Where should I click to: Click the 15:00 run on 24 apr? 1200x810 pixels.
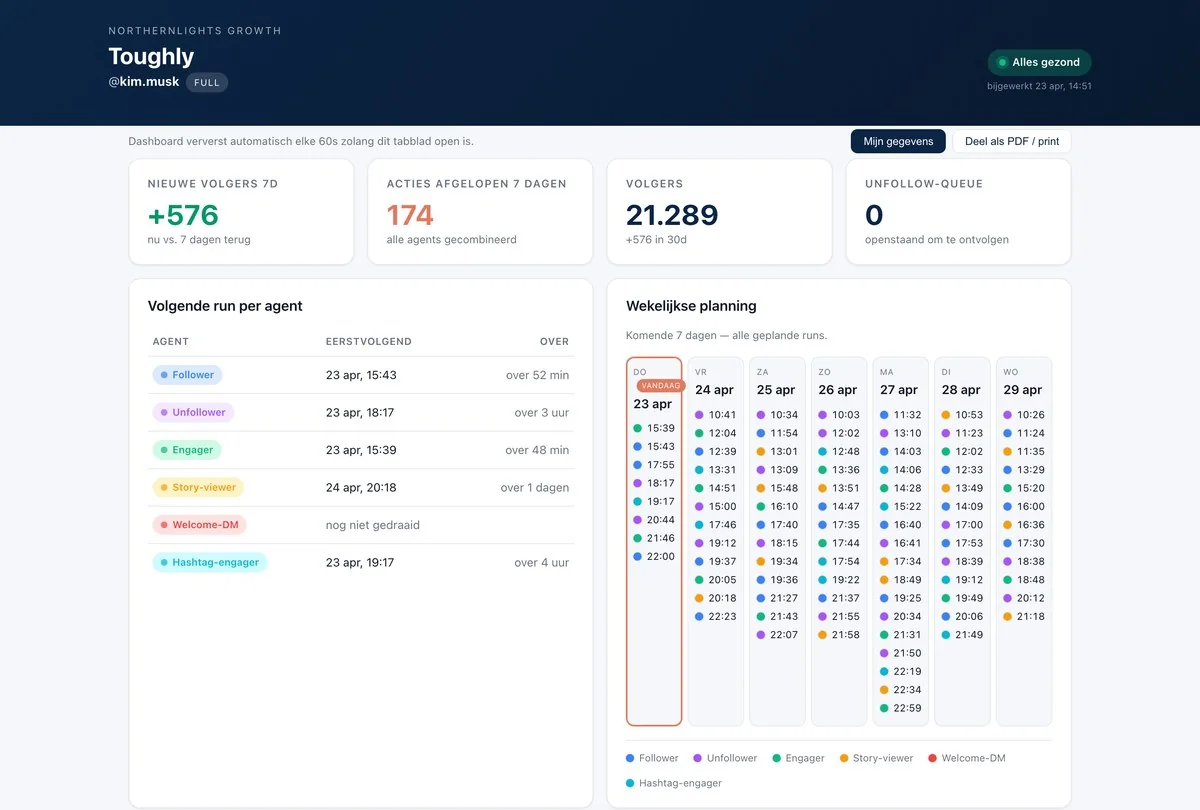pos(716,506)
